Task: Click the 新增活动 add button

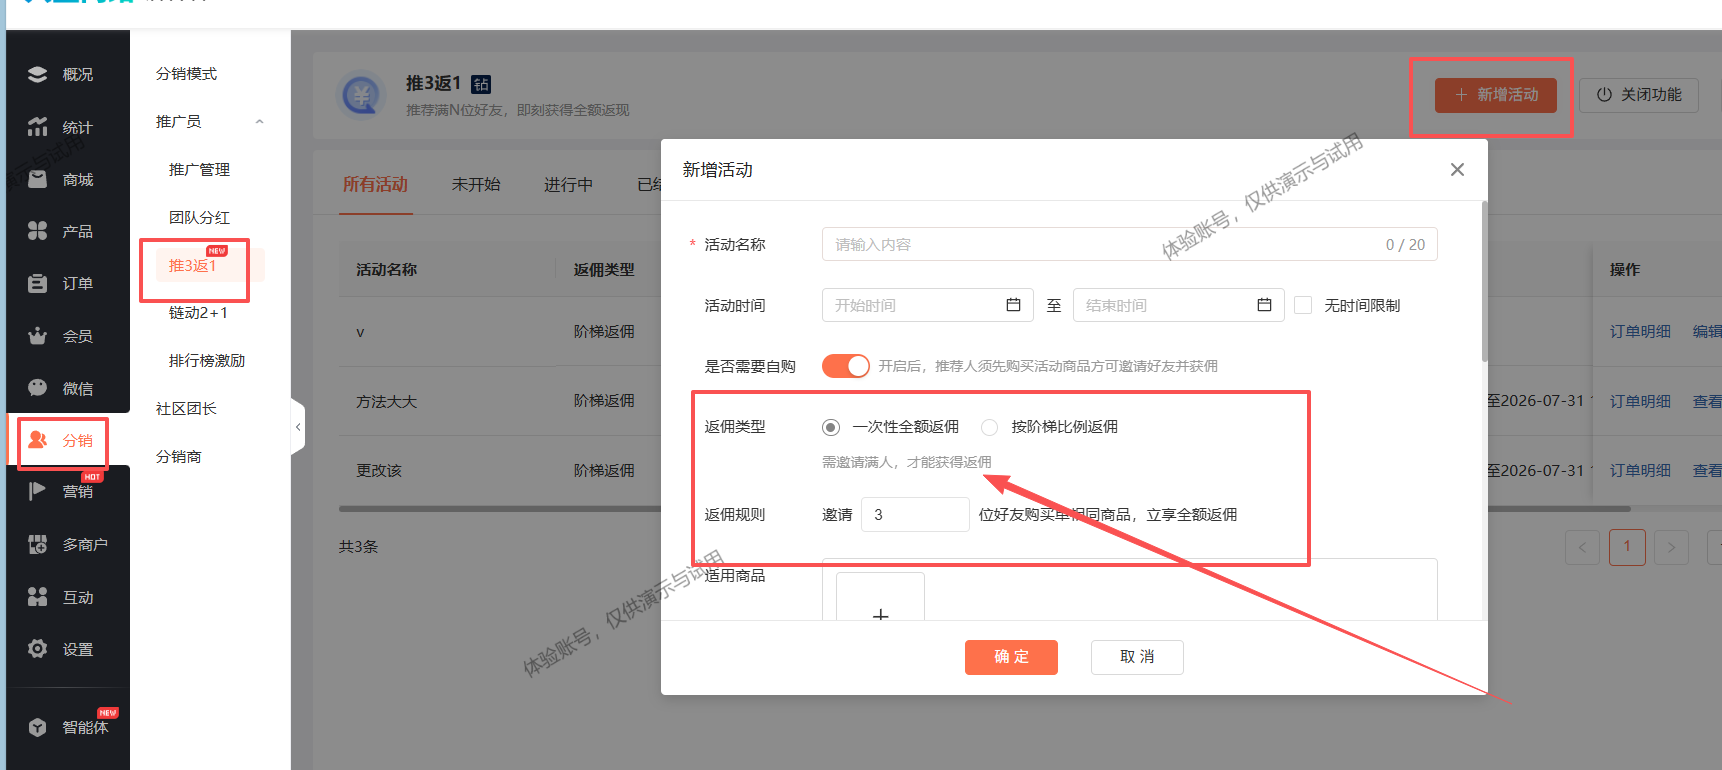Action: (1496, 95)
